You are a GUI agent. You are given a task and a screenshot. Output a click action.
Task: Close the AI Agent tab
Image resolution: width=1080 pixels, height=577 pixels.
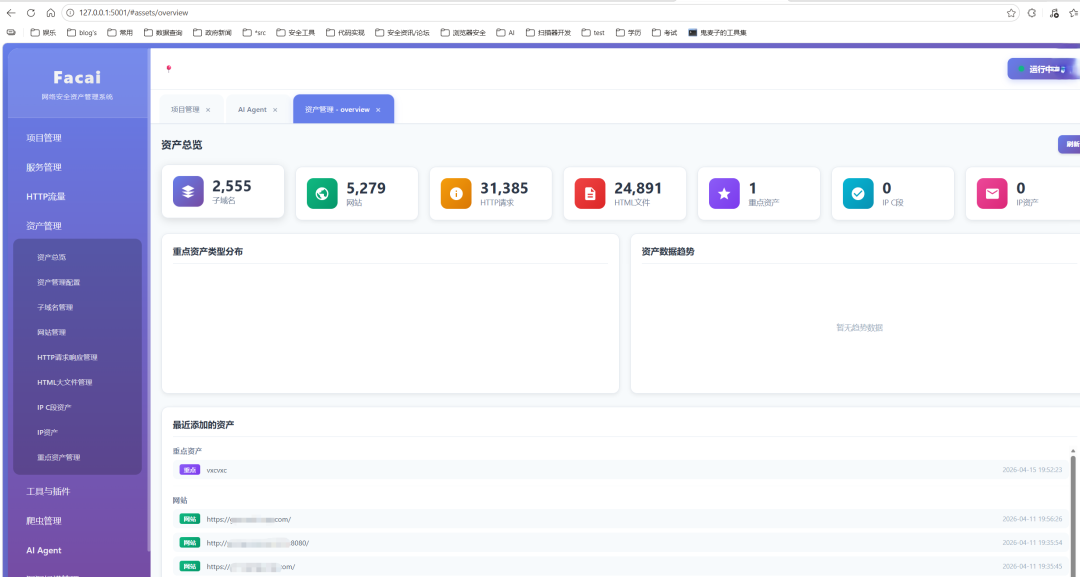tap(275, 110)
